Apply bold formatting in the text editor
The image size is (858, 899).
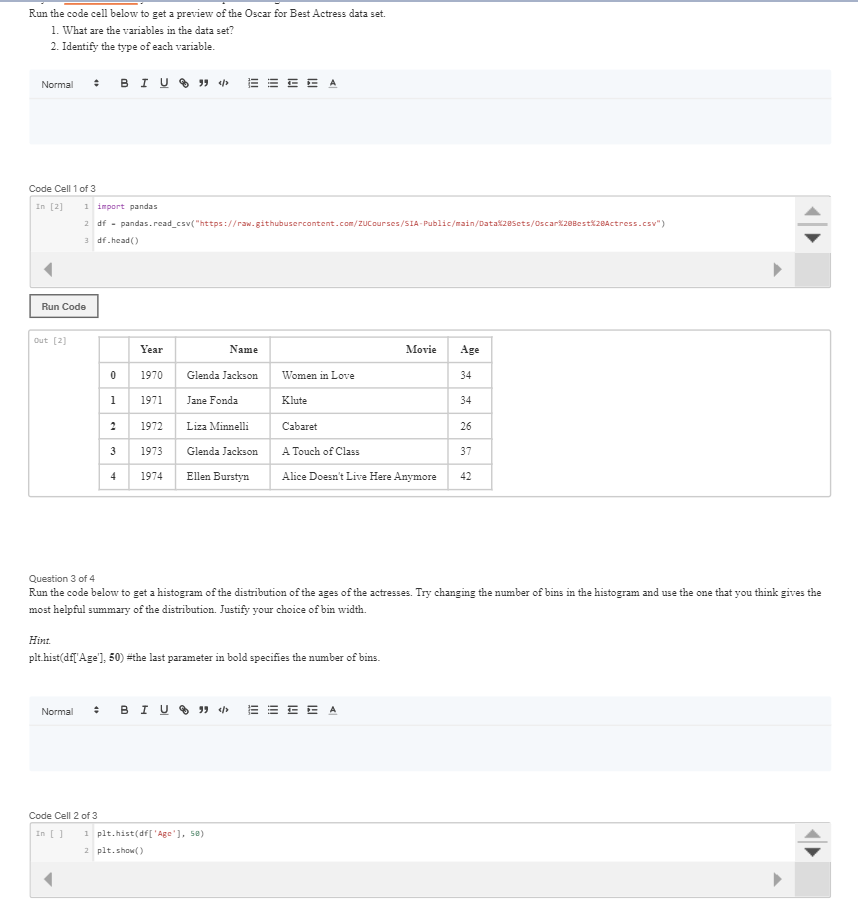pos(125,84)
